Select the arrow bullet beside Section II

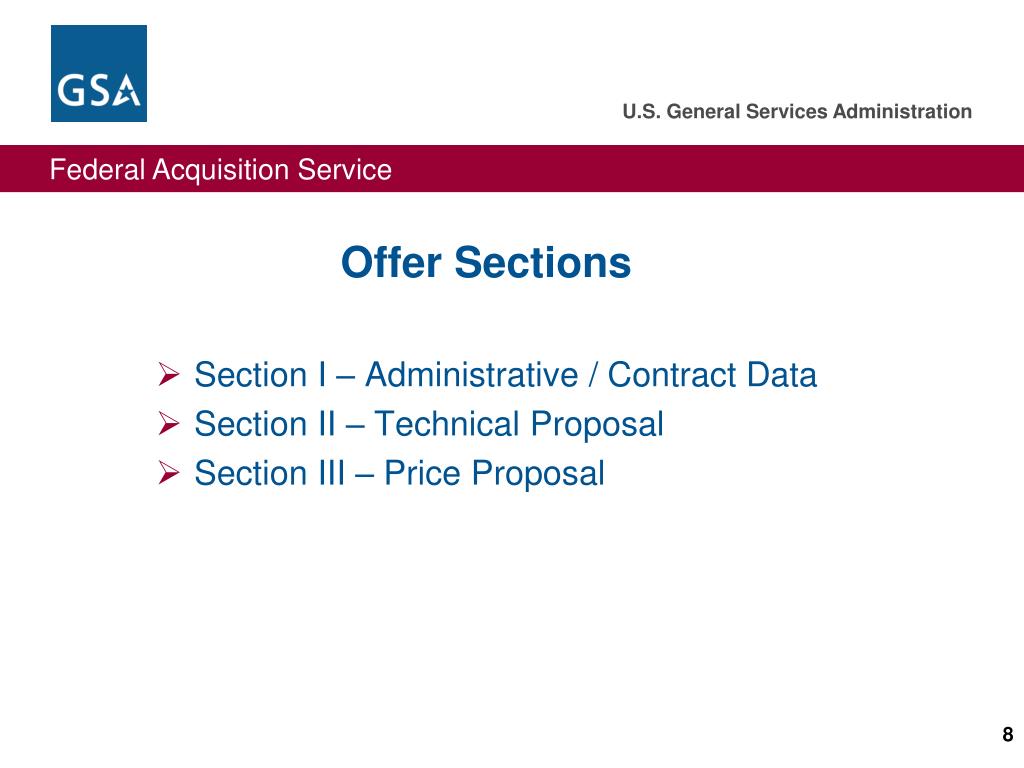(x=168, y=423)
